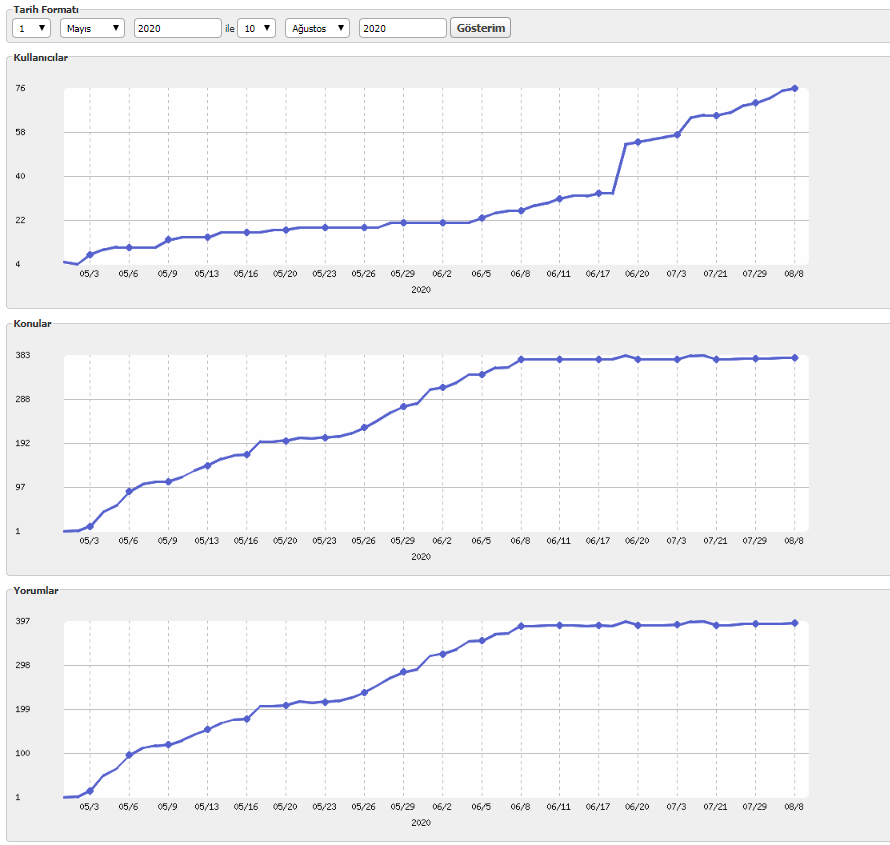Select the 07/21 data point in Yorumlar chart

click(716, 625)
